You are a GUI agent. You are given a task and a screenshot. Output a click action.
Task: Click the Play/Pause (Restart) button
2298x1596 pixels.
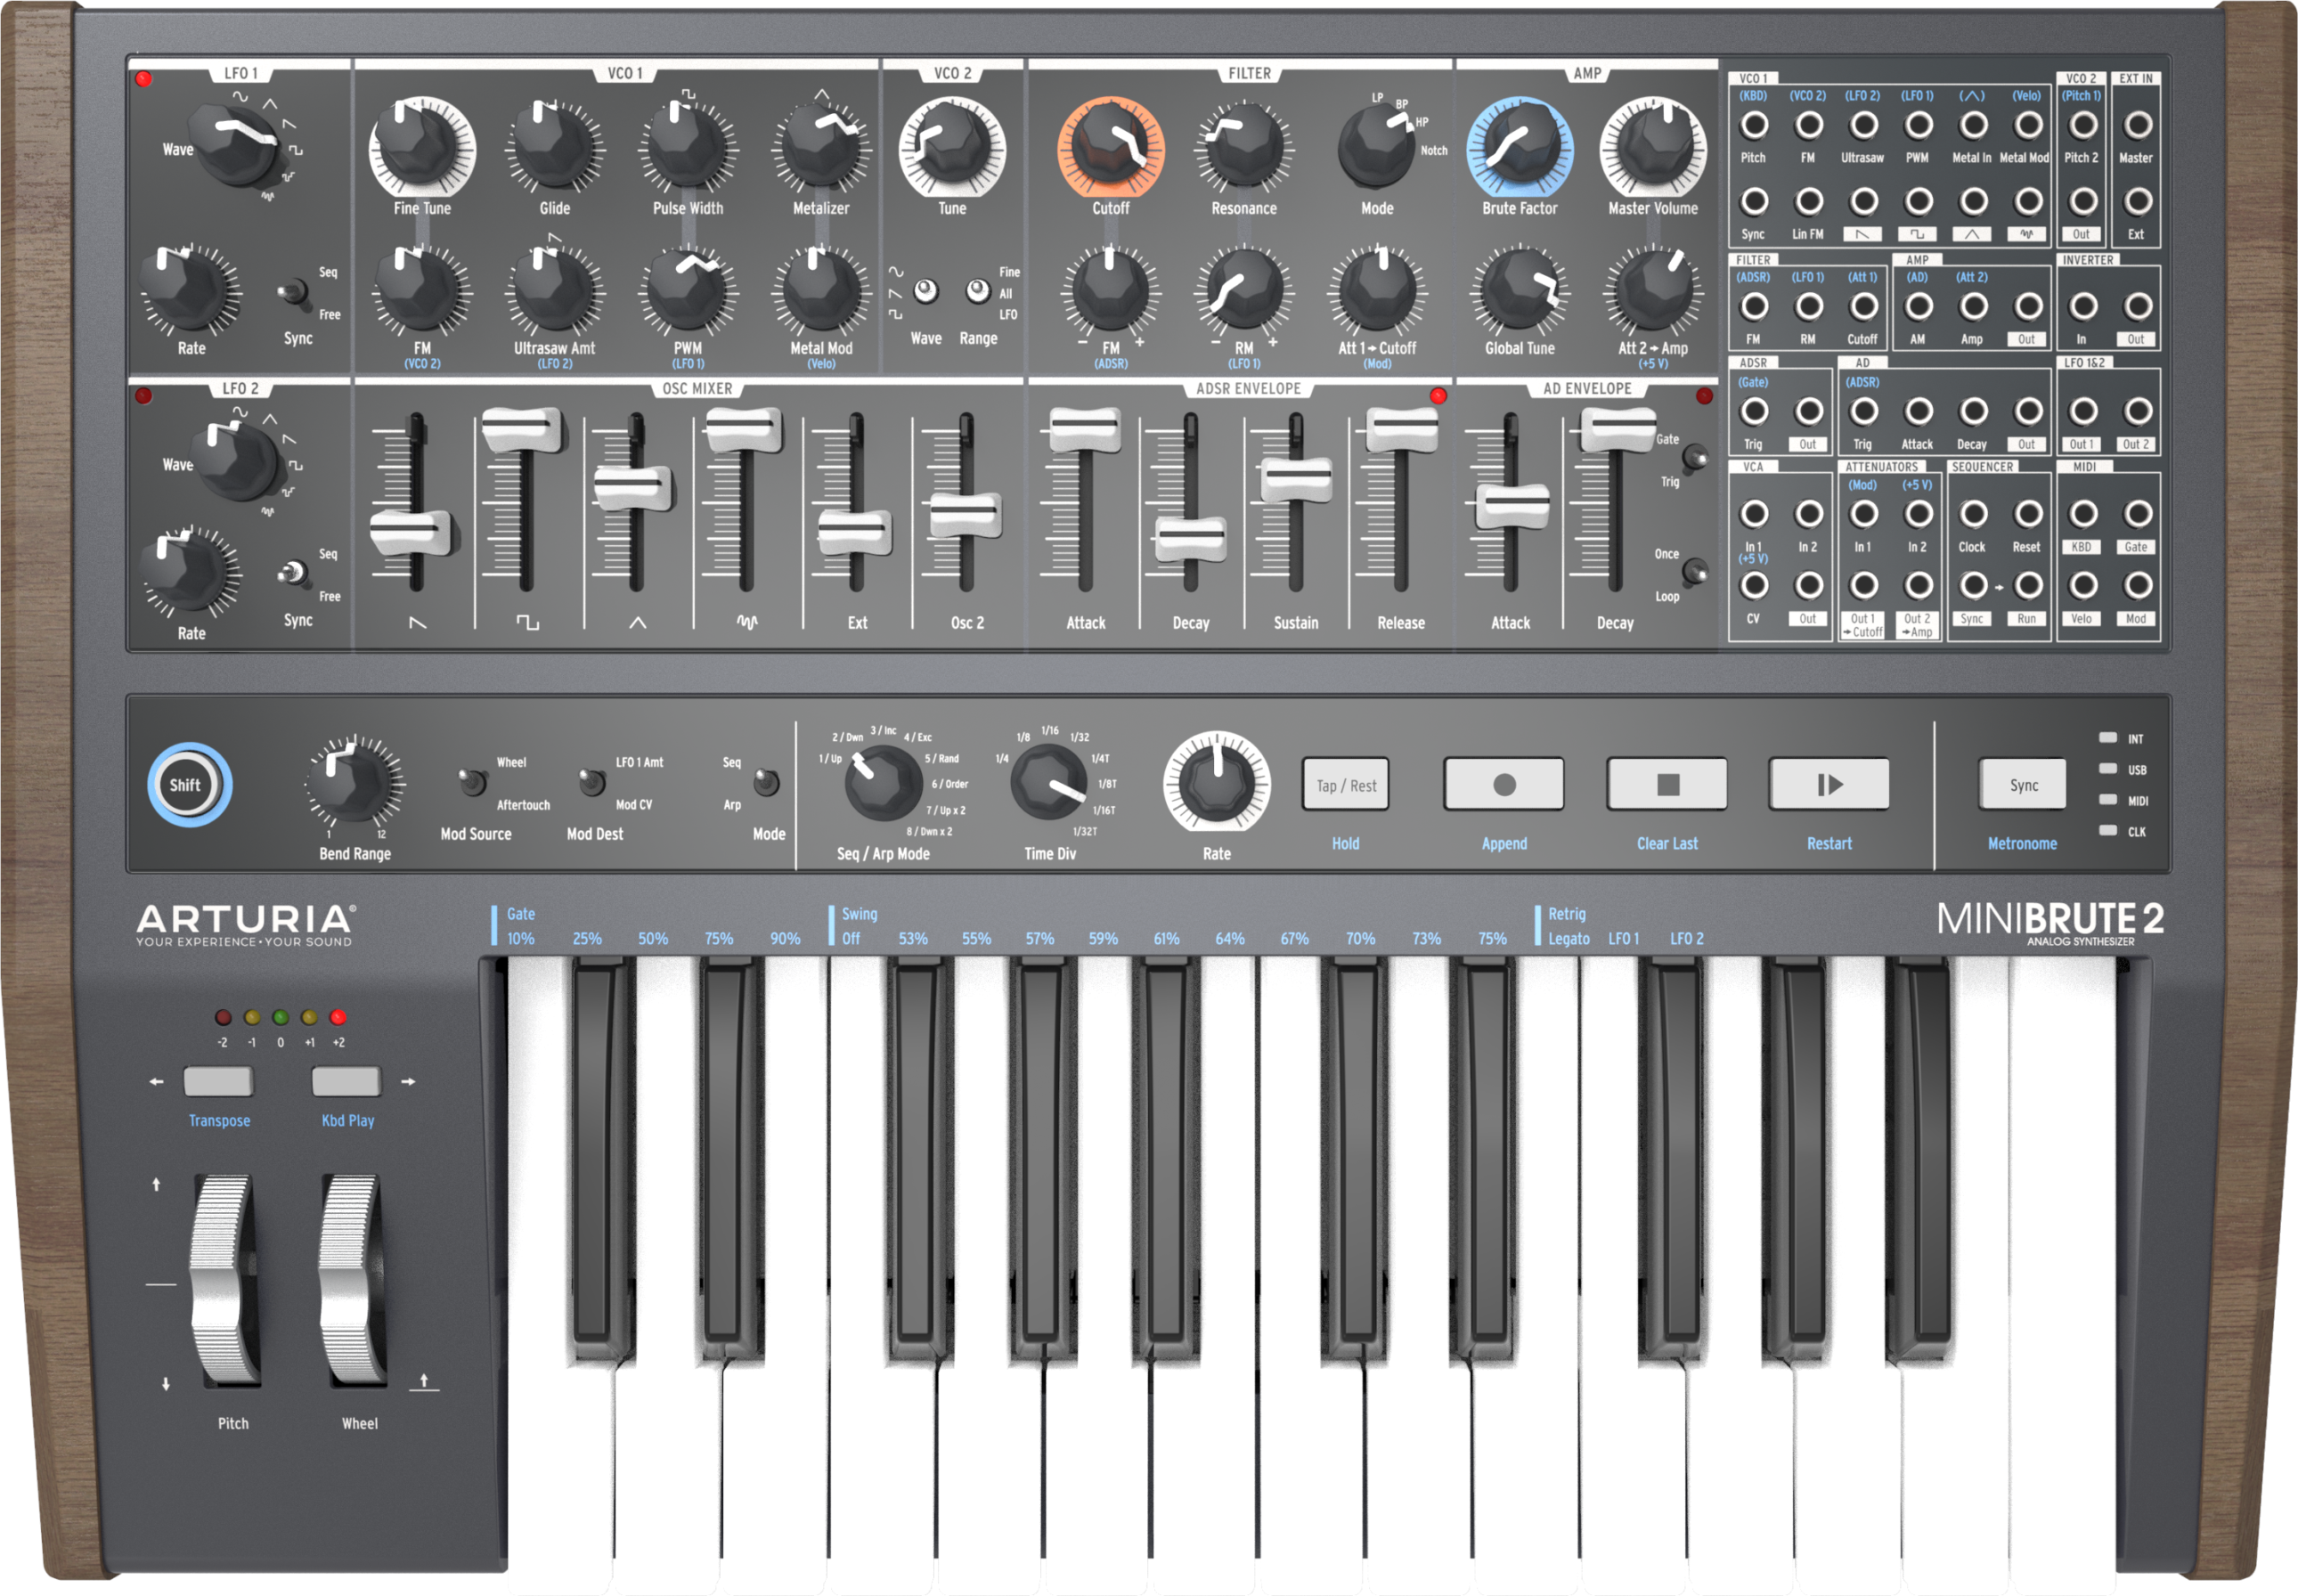point(1829,784)
